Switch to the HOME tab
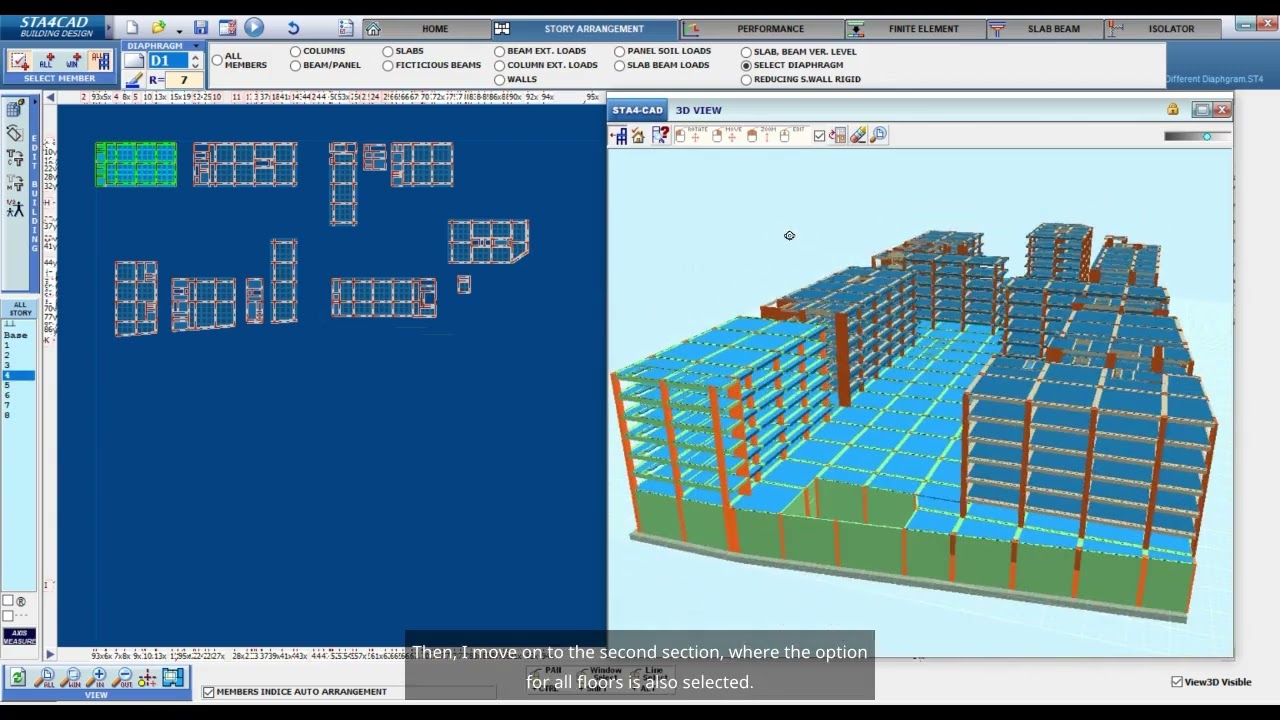The image size is (1280, 720). coord(435,29)
